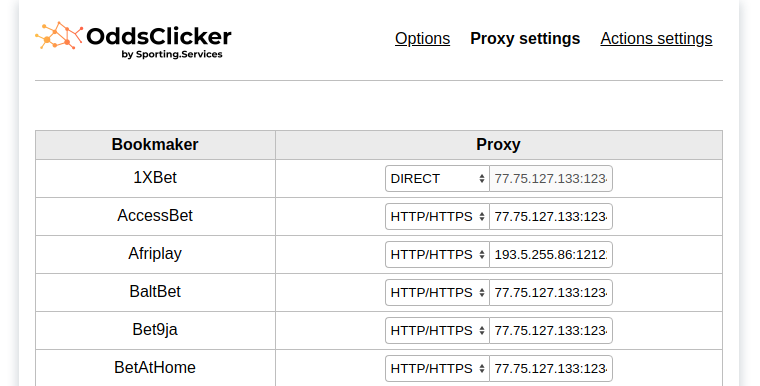Screen dimensions: 760x386
Task: Open the Afriplay HTTP/HTTPS dropdown
Action: [x=437, y=255]
